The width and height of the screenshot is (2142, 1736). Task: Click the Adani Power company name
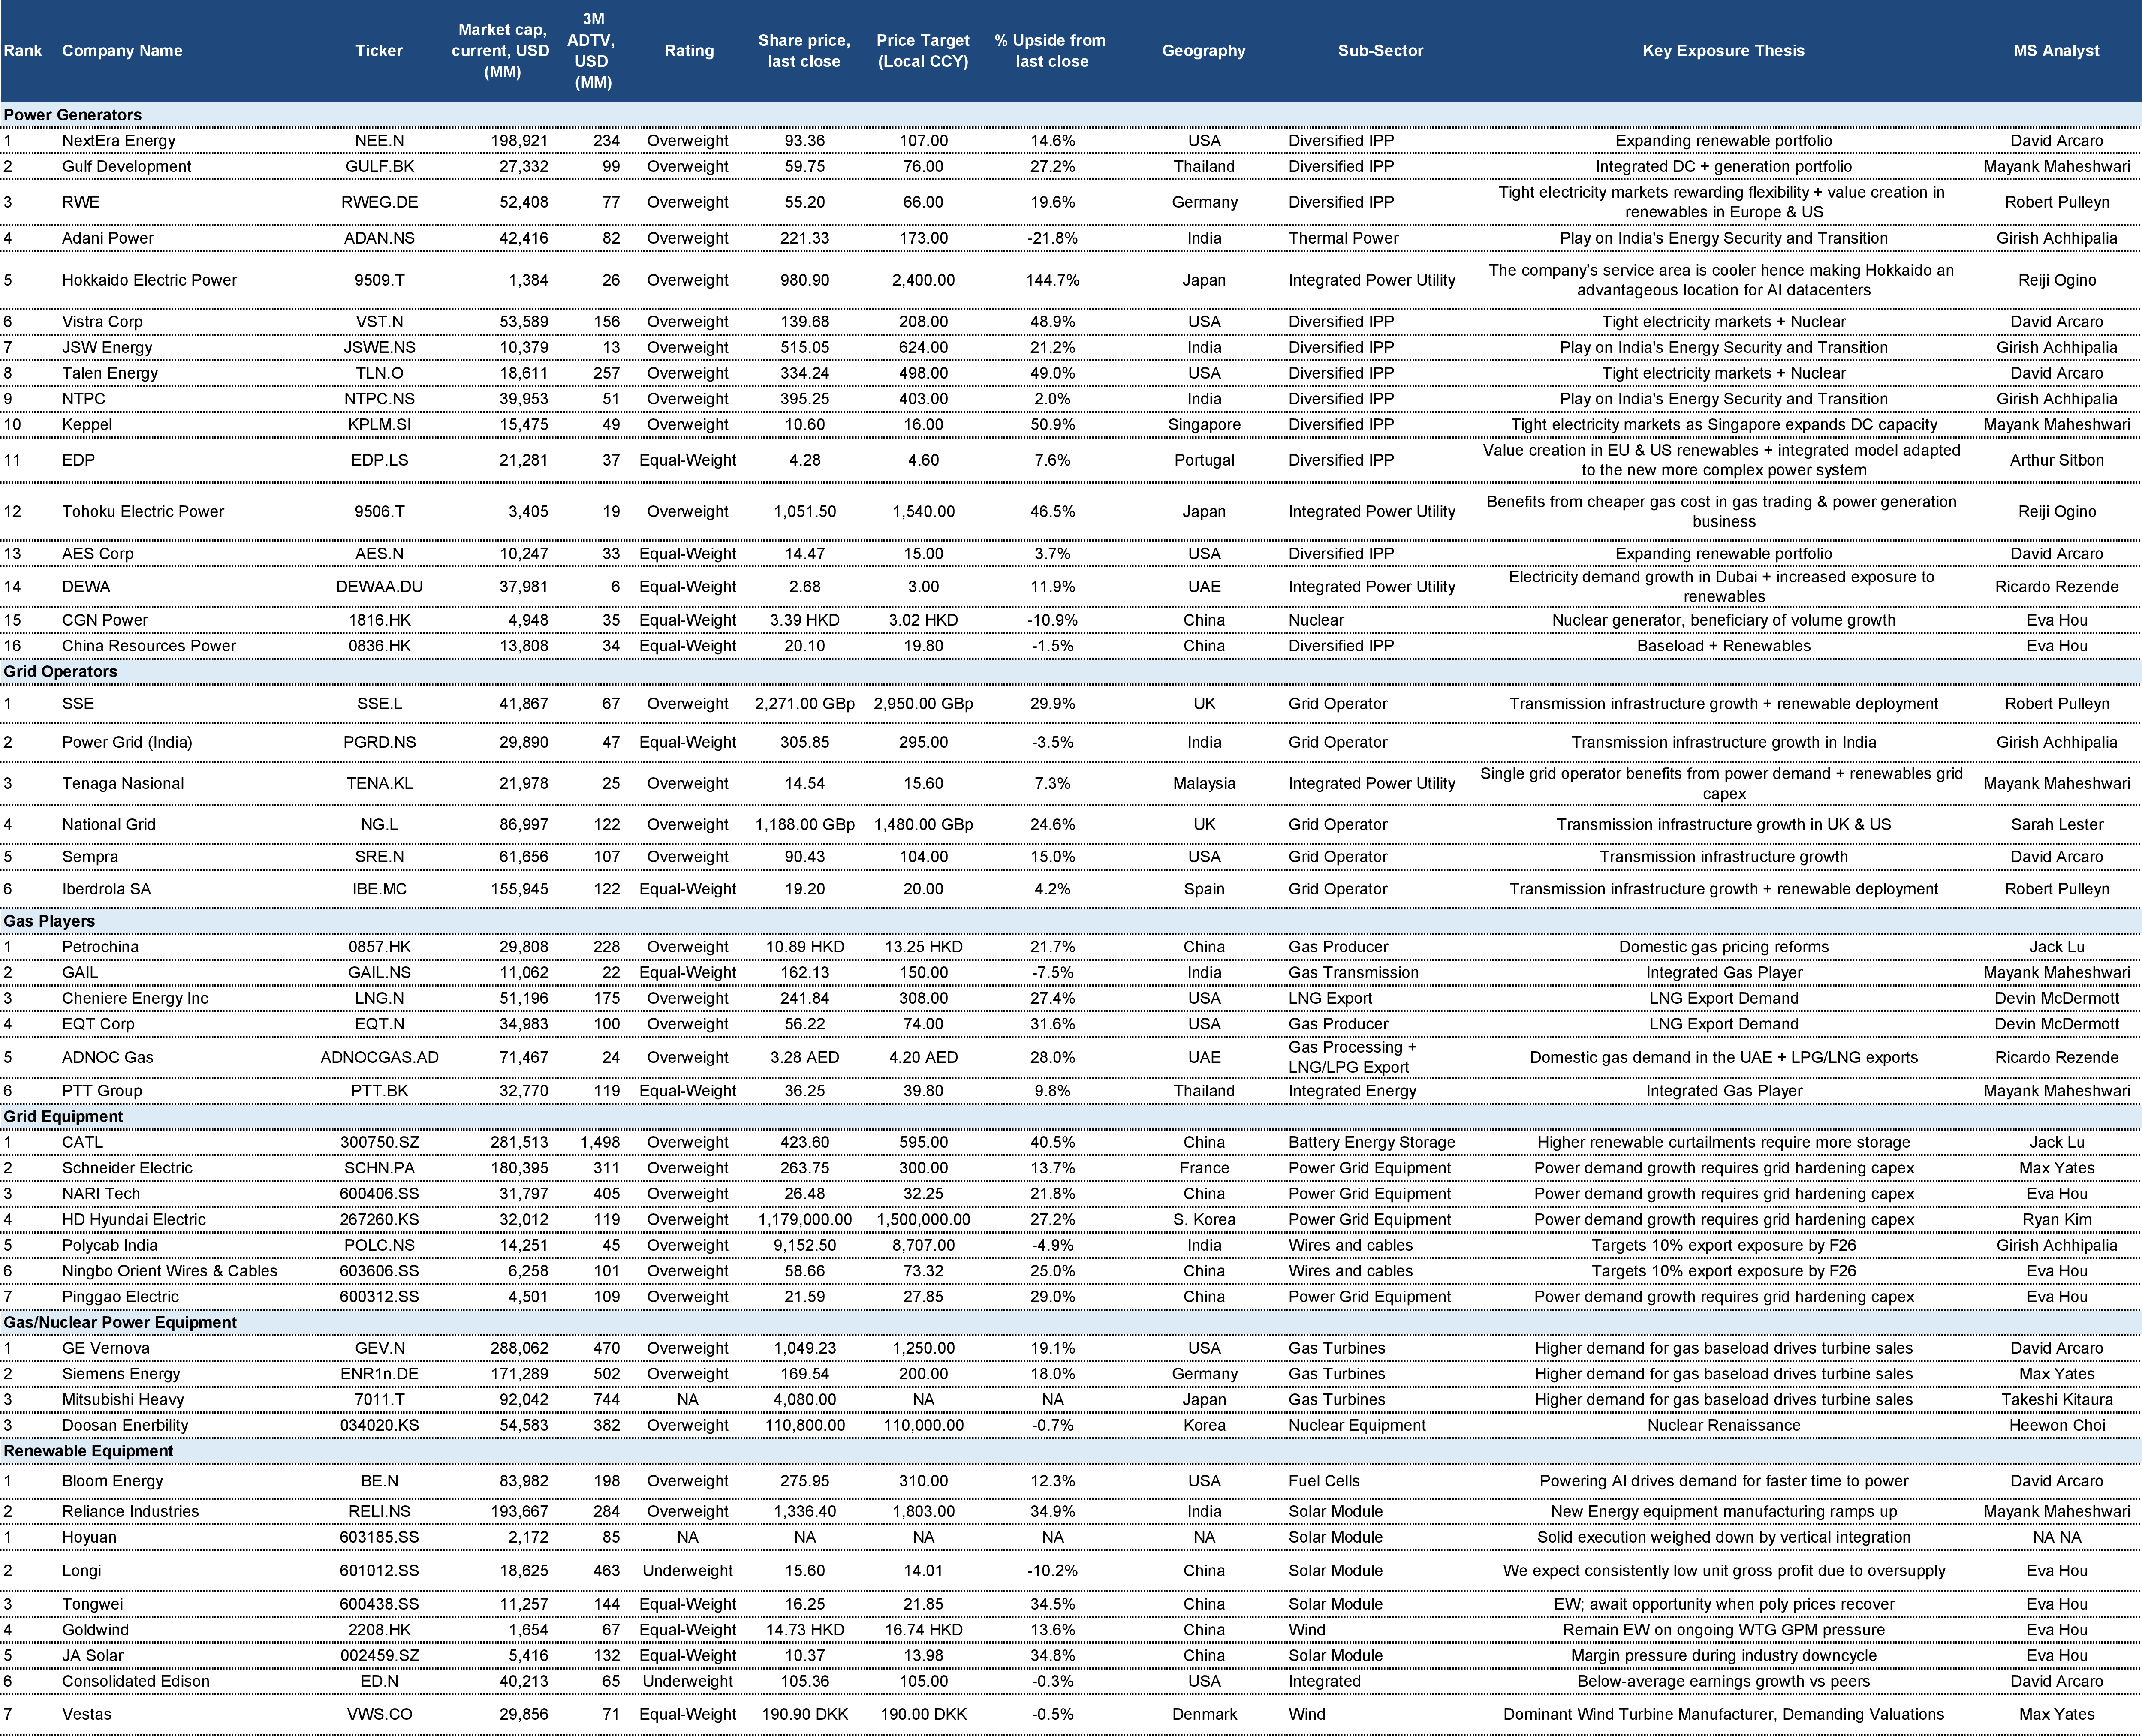pyautogui.click(x=108, y=238)
